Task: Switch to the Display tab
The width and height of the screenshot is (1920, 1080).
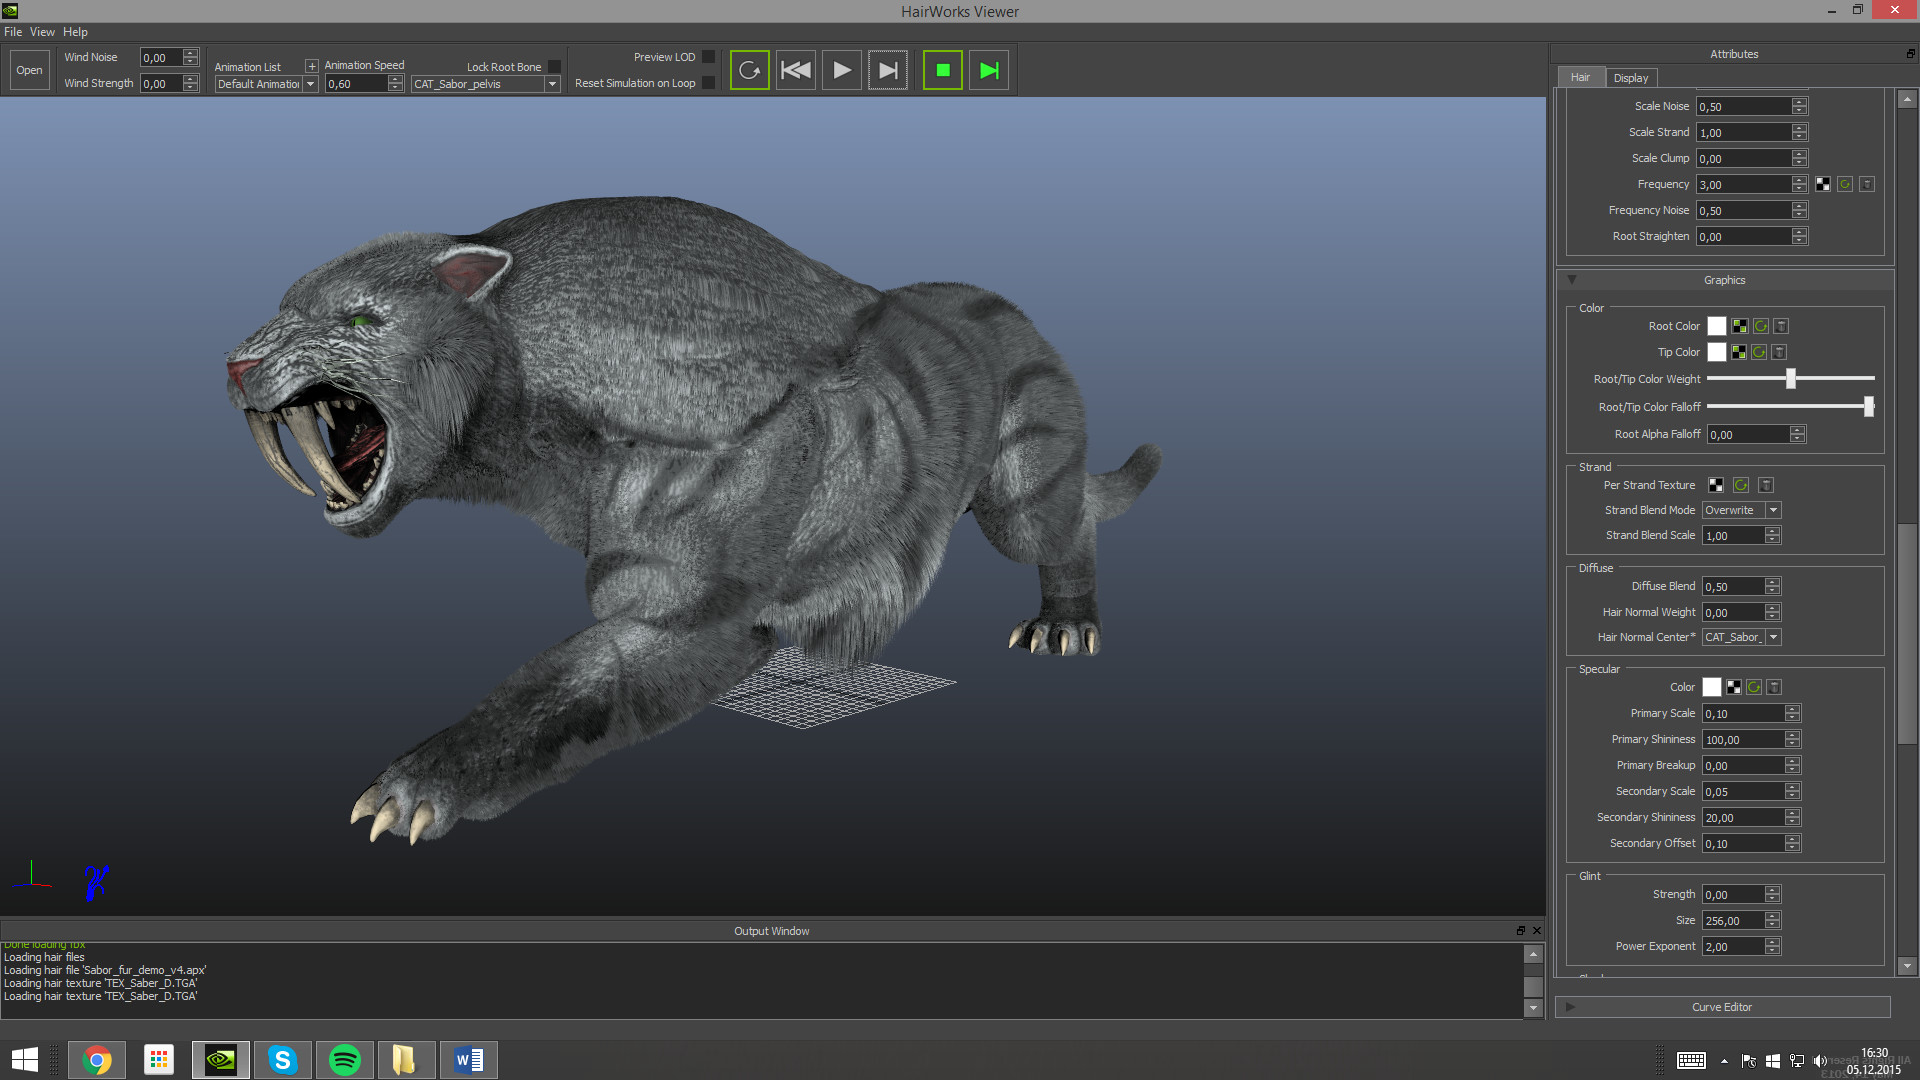Action: coord(1631,78)
